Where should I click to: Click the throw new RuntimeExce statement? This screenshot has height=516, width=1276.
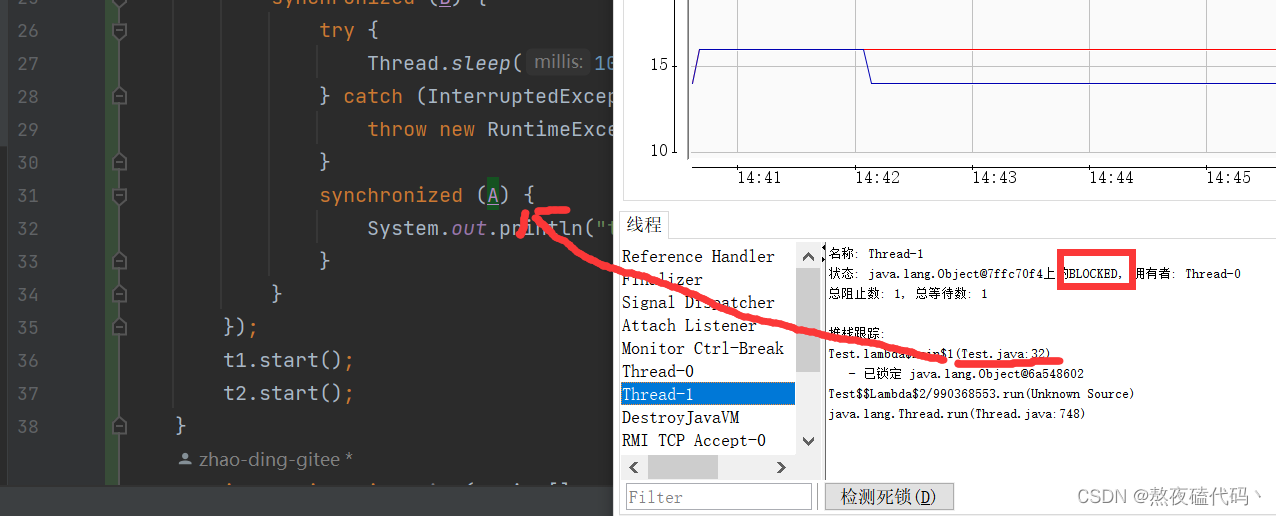click(x=490, y=129)
